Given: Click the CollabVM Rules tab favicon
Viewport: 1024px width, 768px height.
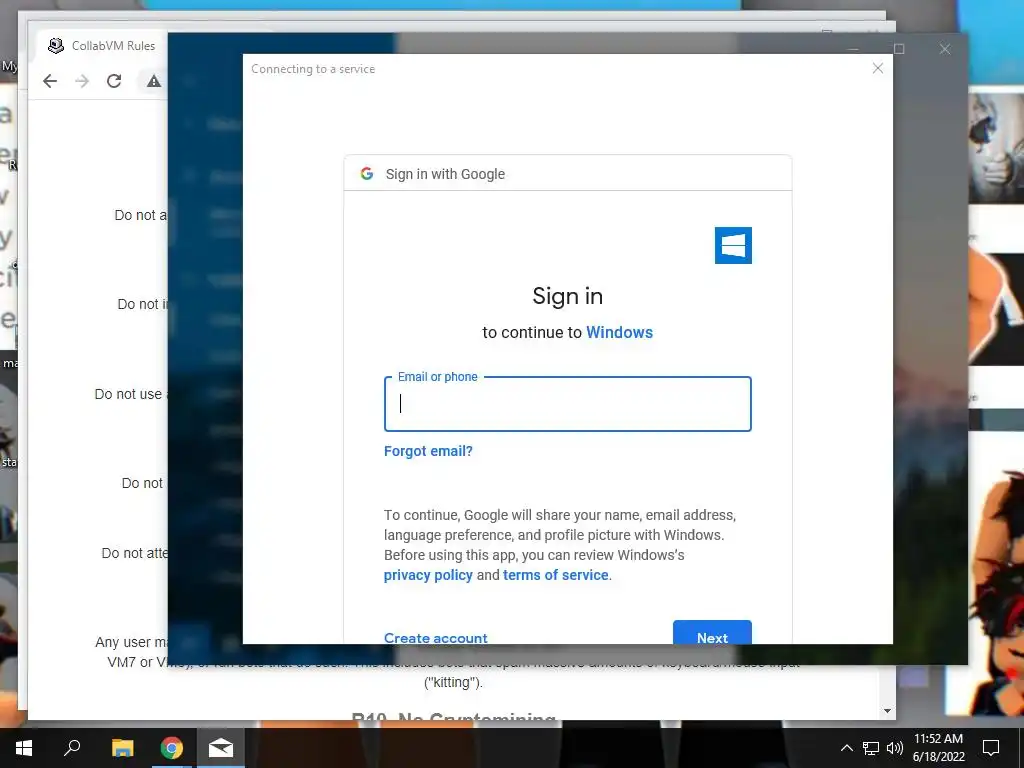Looking at the screenshot, I should point(56,46).
